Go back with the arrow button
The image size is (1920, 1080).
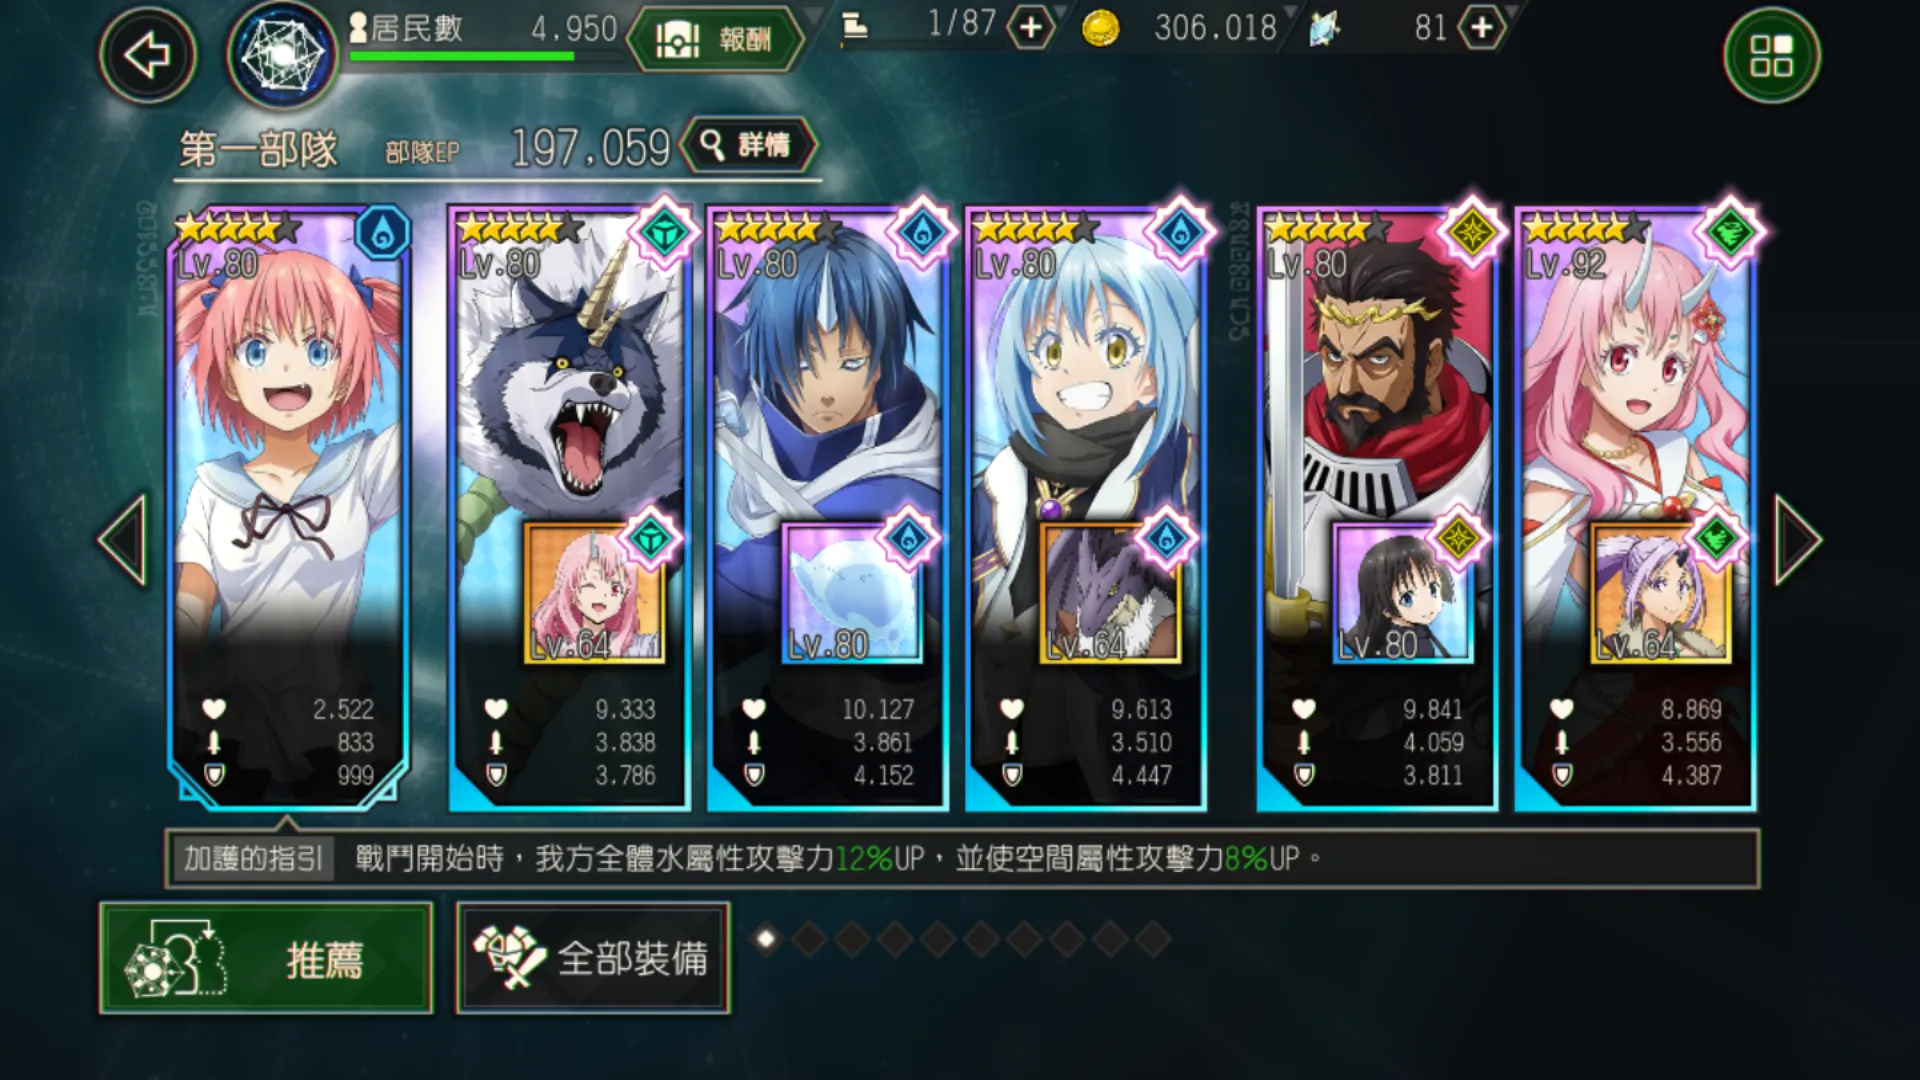(147, 54)
